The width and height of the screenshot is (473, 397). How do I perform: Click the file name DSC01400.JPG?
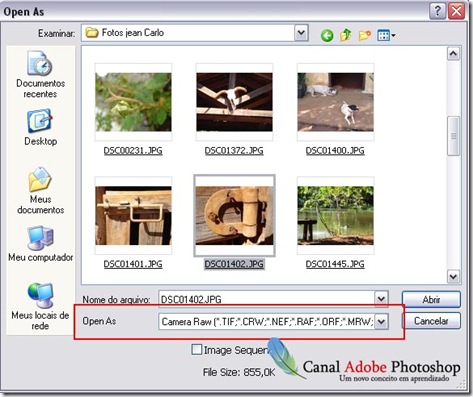[x=335, y=151]
